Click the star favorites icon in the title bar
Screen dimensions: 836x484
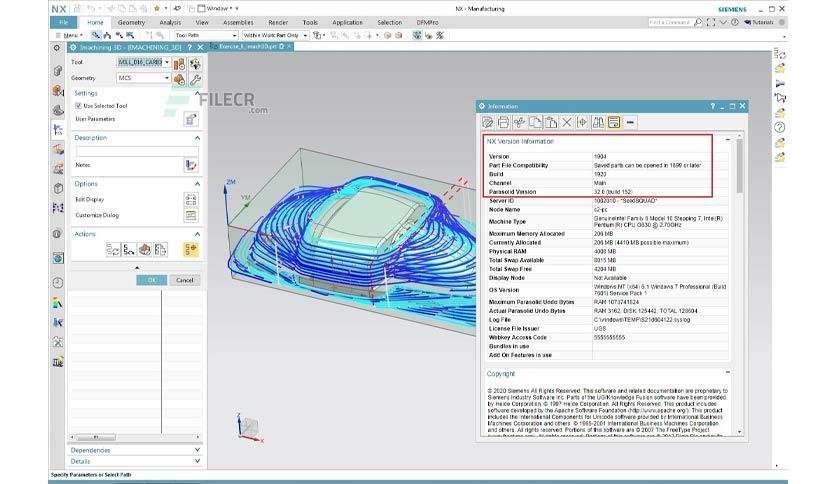point(157,9)
